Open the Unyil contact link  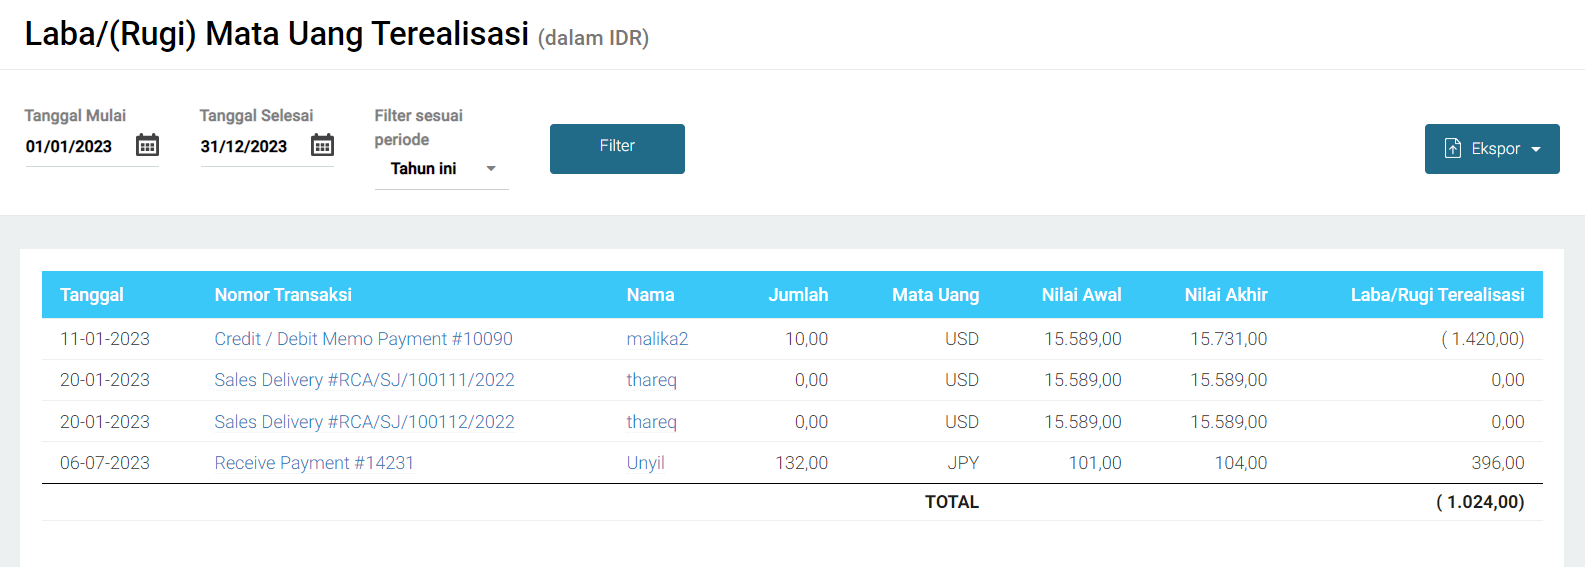645,463
